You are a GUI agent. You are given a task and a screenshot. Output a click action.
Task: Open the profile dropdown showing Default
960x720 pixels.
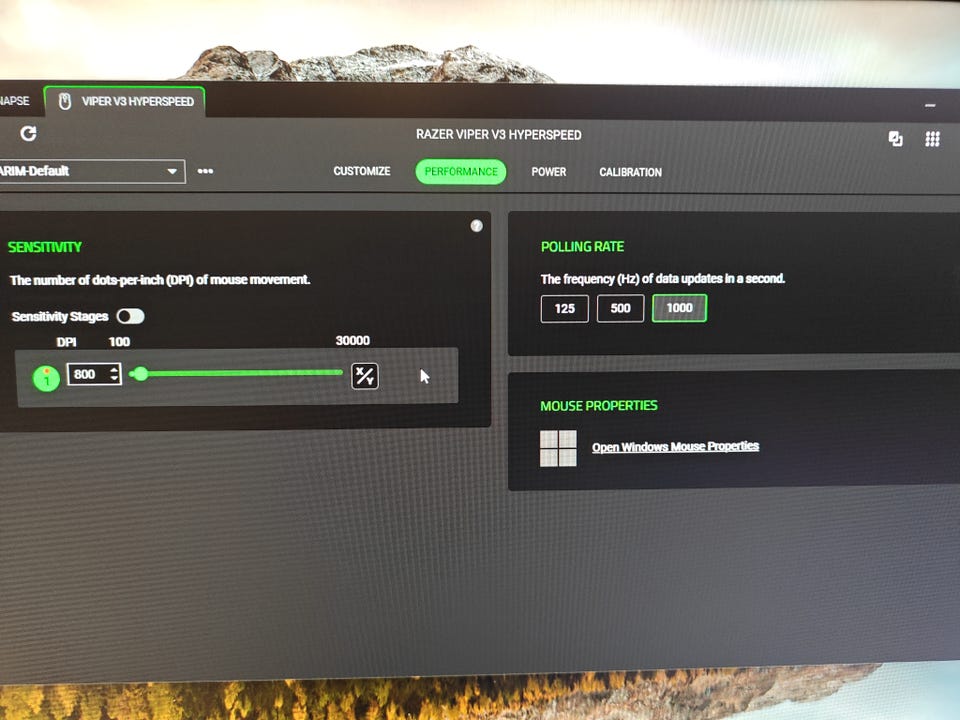92,171
